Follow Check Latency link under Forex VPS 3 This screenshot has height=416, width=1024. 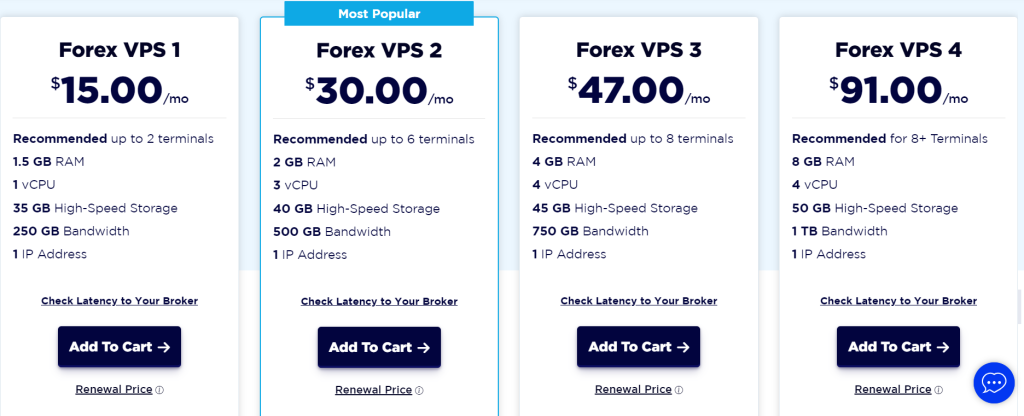click(638, 301)
